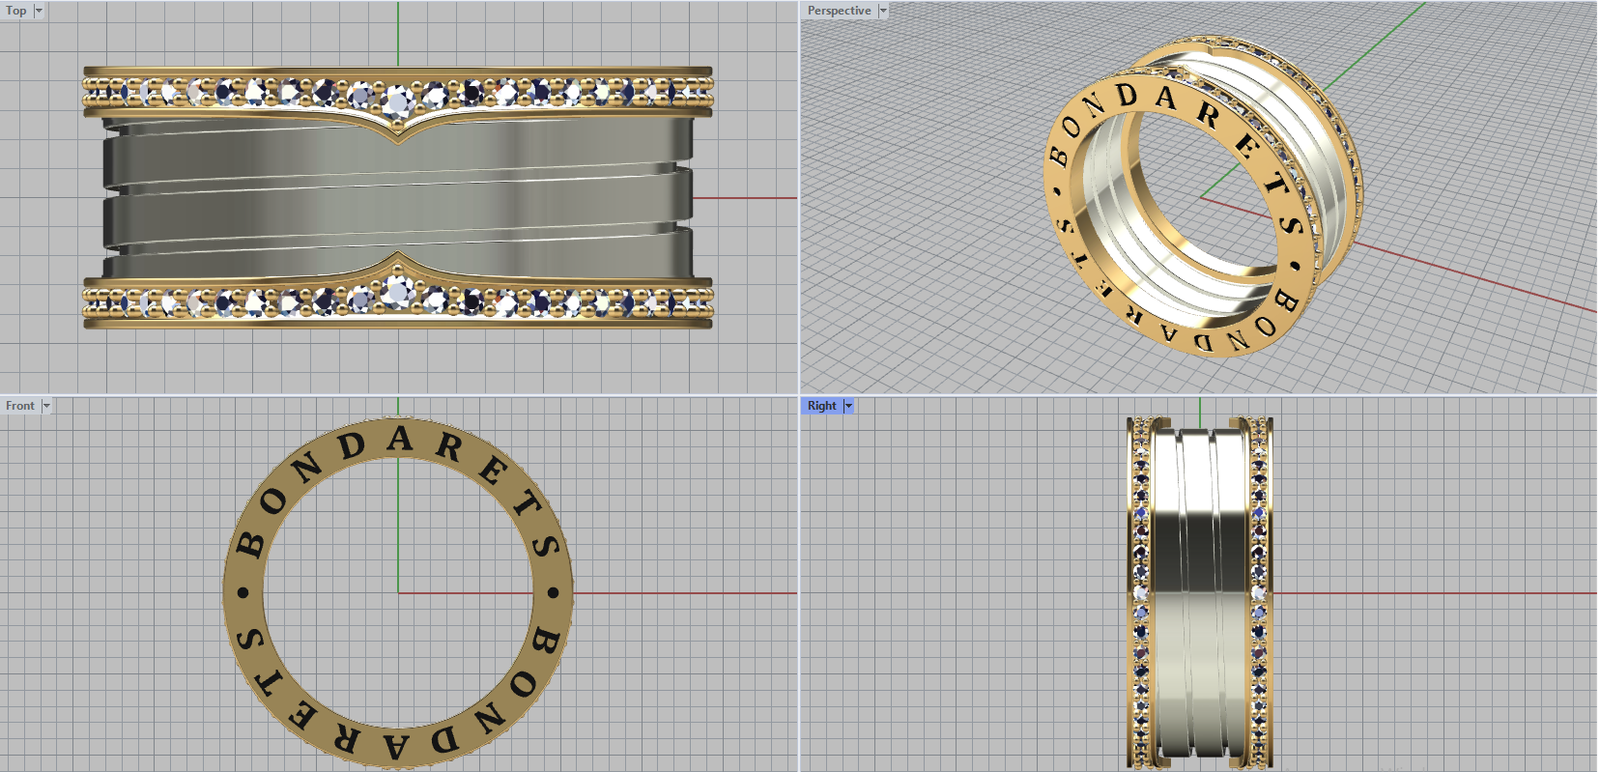Click the upside-down letter A at bottom of Front ring
The height and width of the screenshot is (772, 1600).
(x=395, y=746)
